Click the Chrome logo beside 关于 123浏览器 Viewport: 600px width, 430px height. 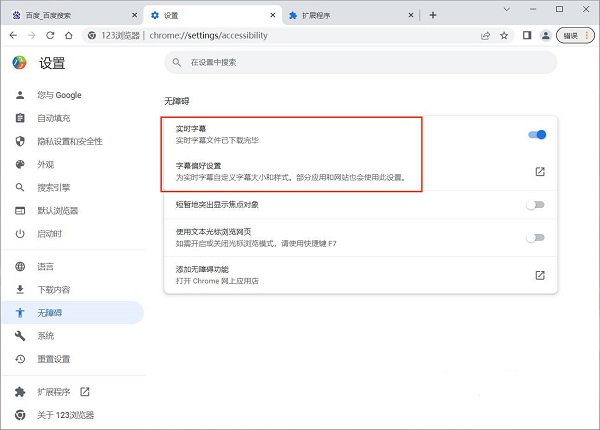[20, 415]
